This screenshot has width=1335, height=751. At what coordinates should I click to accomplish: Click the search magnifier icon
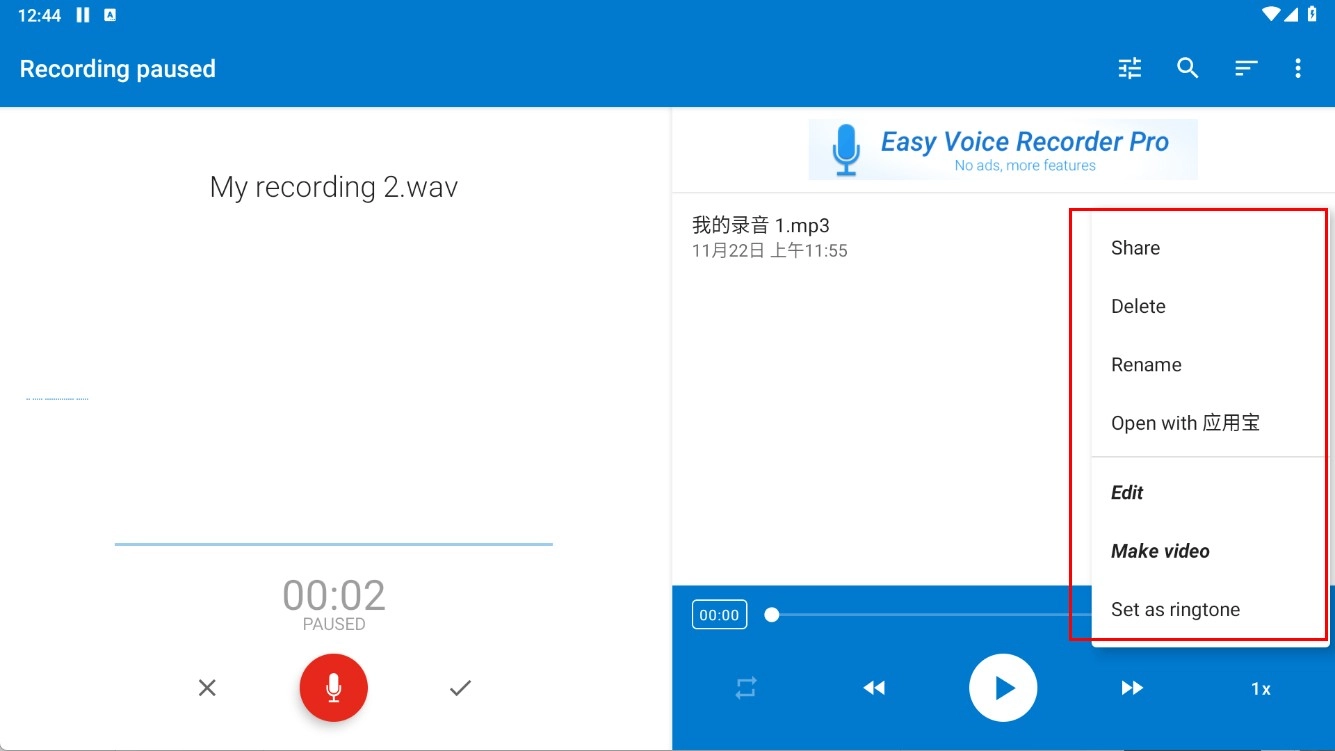coord(1187,68)
